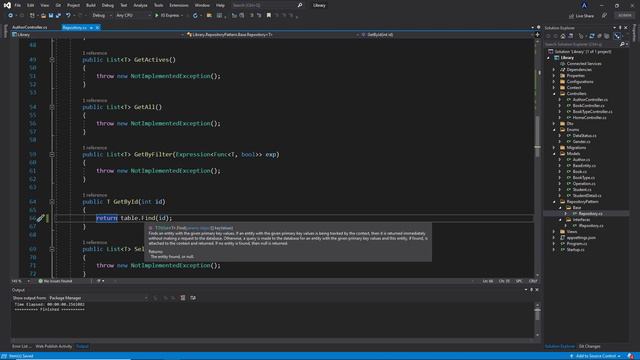The image size is (640, 360).
Task: Click Add to Source Control button
Action: pos(596,356)
